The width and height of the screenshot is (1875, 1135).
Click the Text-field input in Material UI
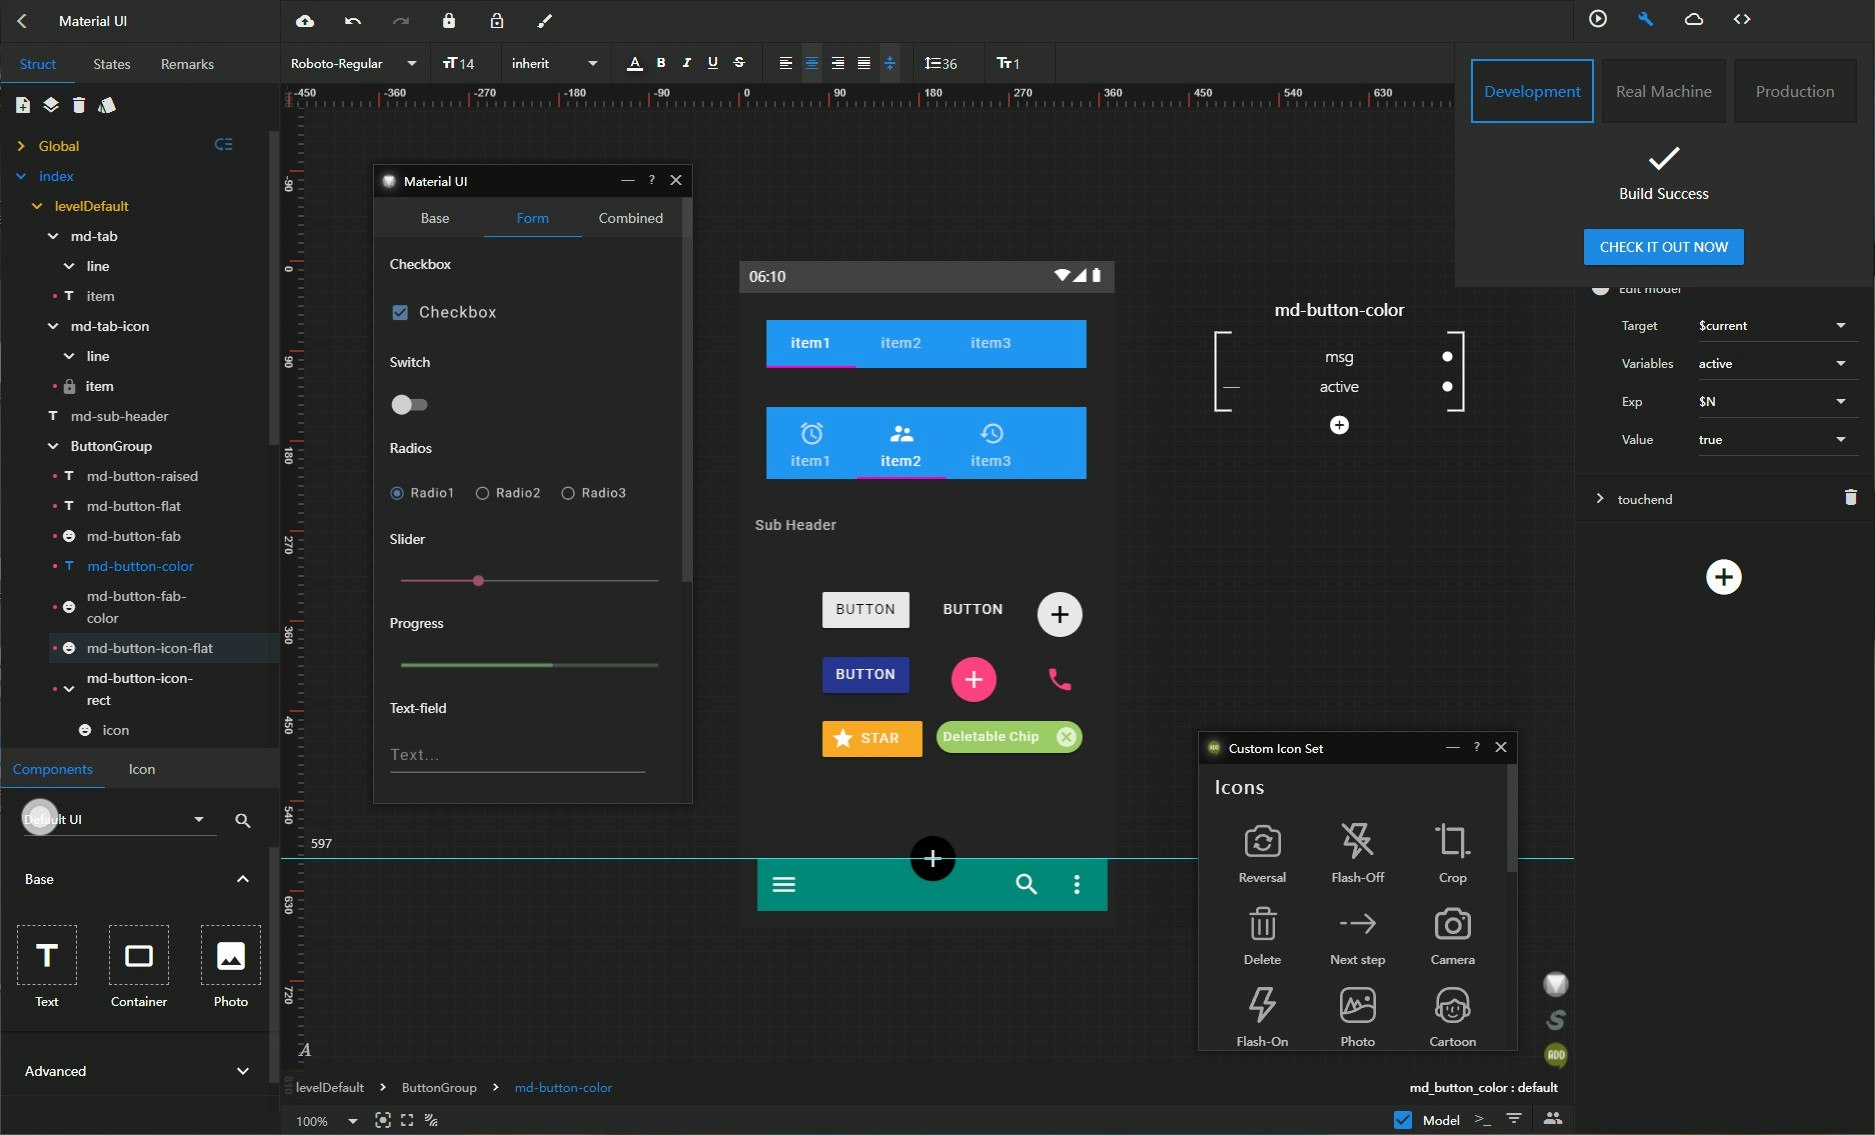coord(517,756)
